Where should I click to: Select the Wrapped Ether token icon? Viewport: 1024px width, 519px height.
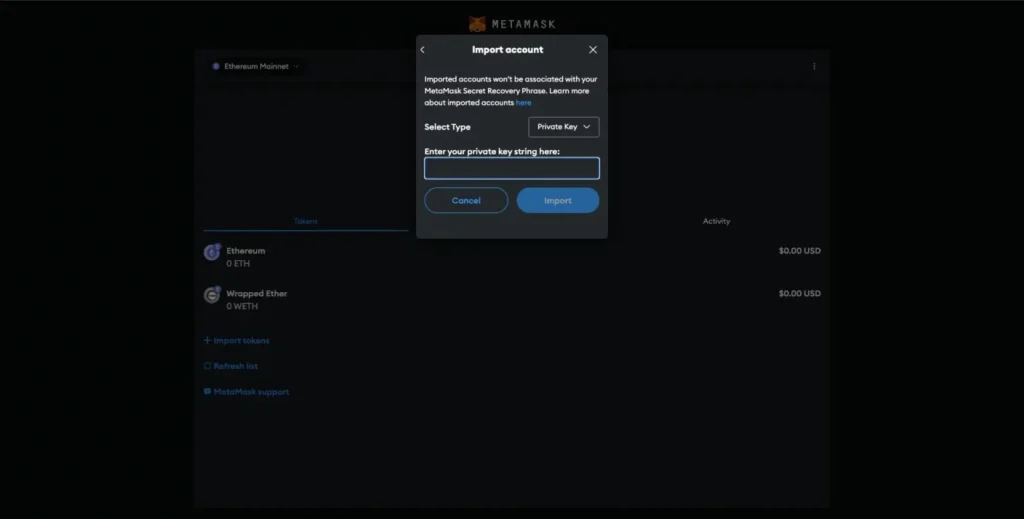tap(212, 295)
